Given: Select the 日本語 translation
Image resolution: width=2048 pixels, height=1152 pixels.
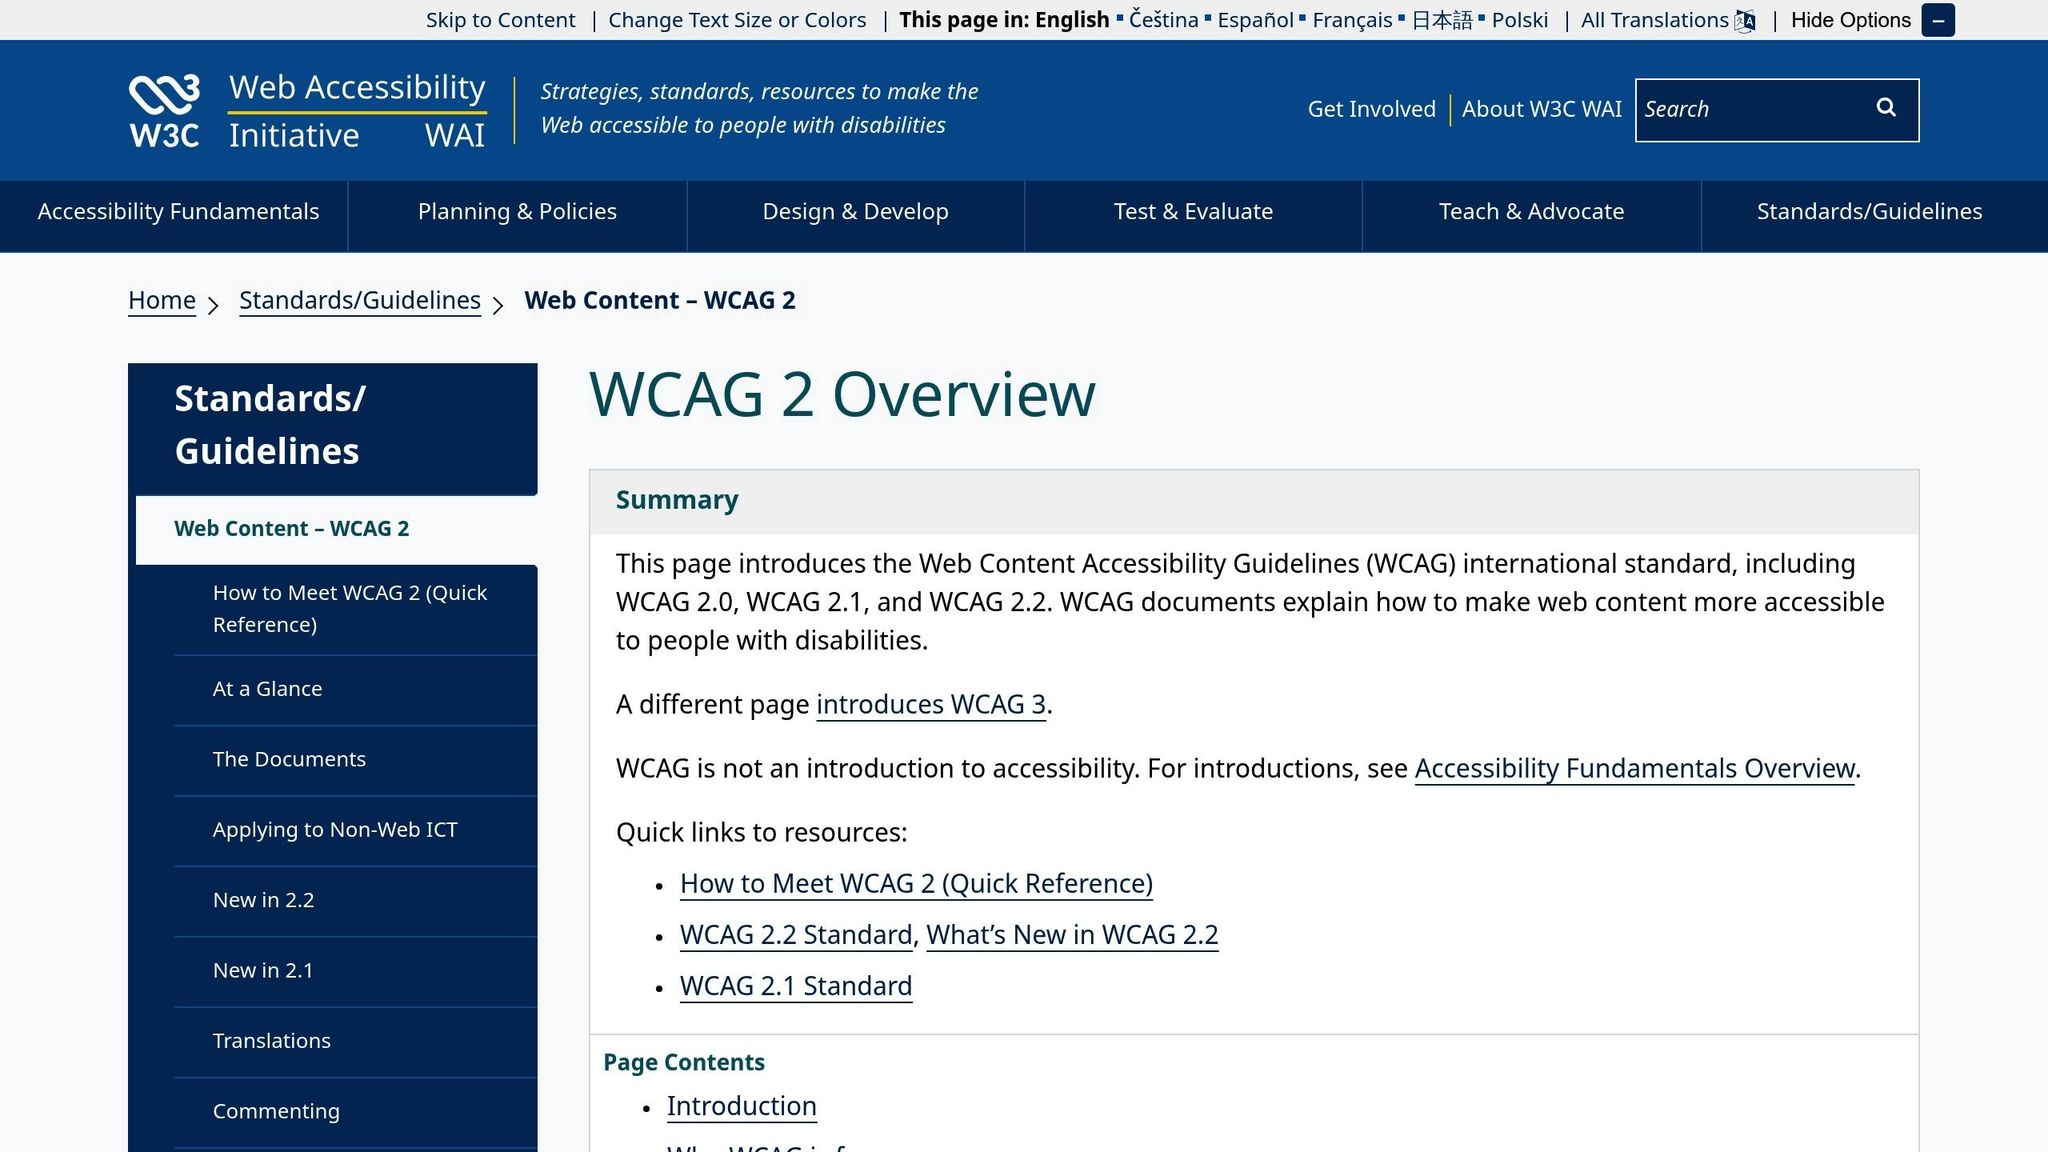Looking at the screenshot, I should pos(1442,20).
